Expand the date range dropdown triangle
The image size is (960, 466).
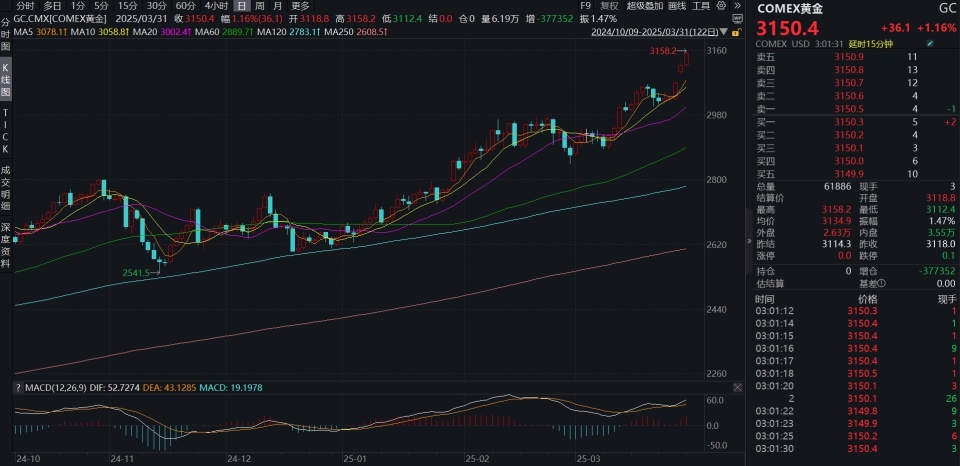(x=723, y=31)
